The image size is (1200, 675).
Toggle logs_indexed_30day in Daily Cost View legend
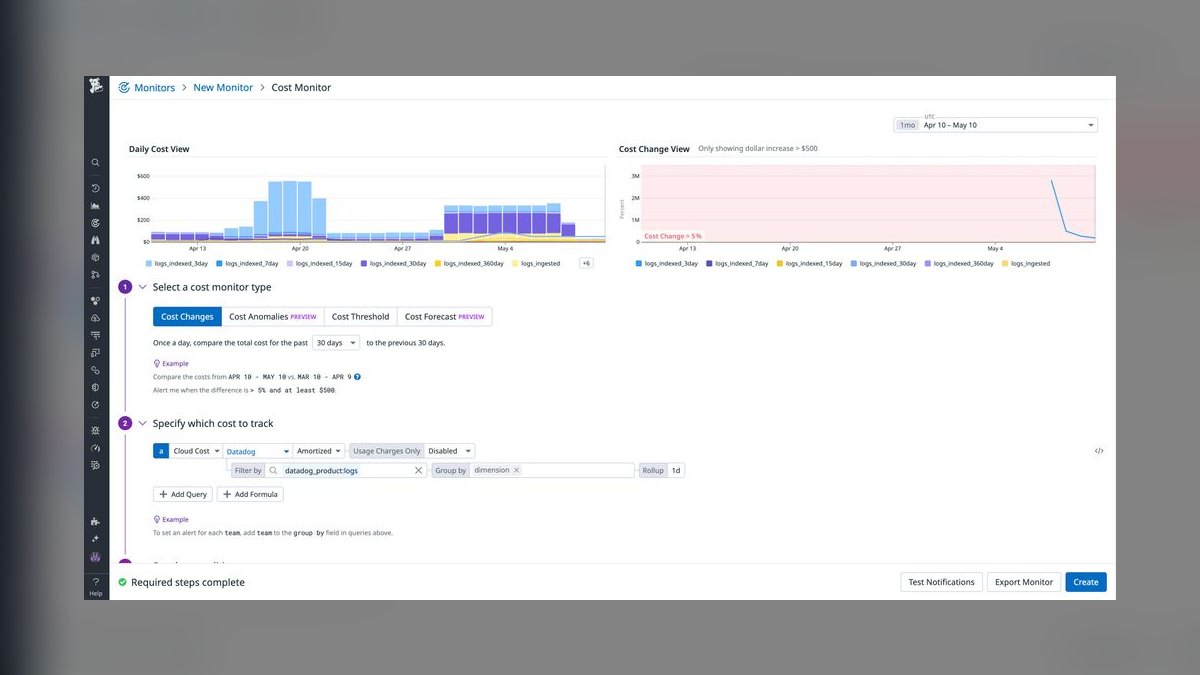(x=395, y=263)
